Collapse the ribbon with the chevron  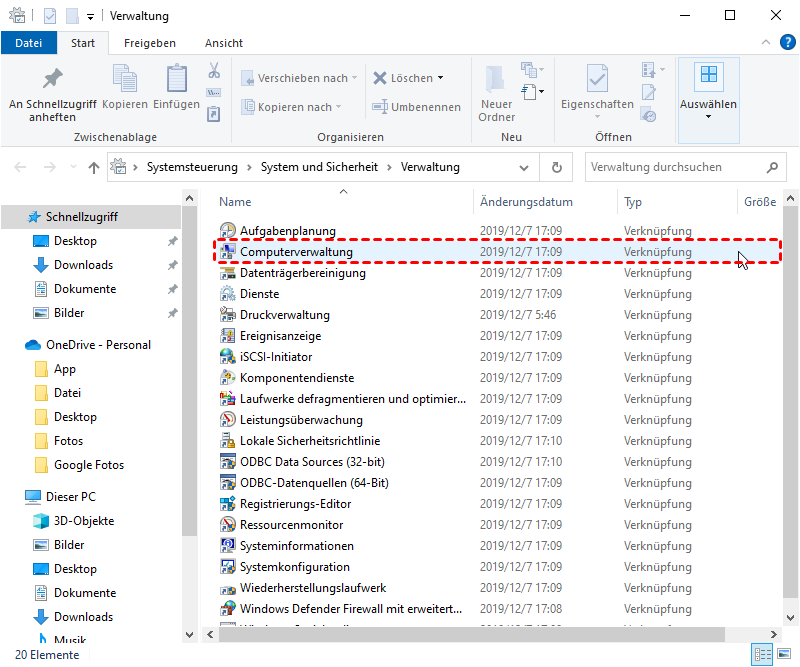tap(763, 43)
